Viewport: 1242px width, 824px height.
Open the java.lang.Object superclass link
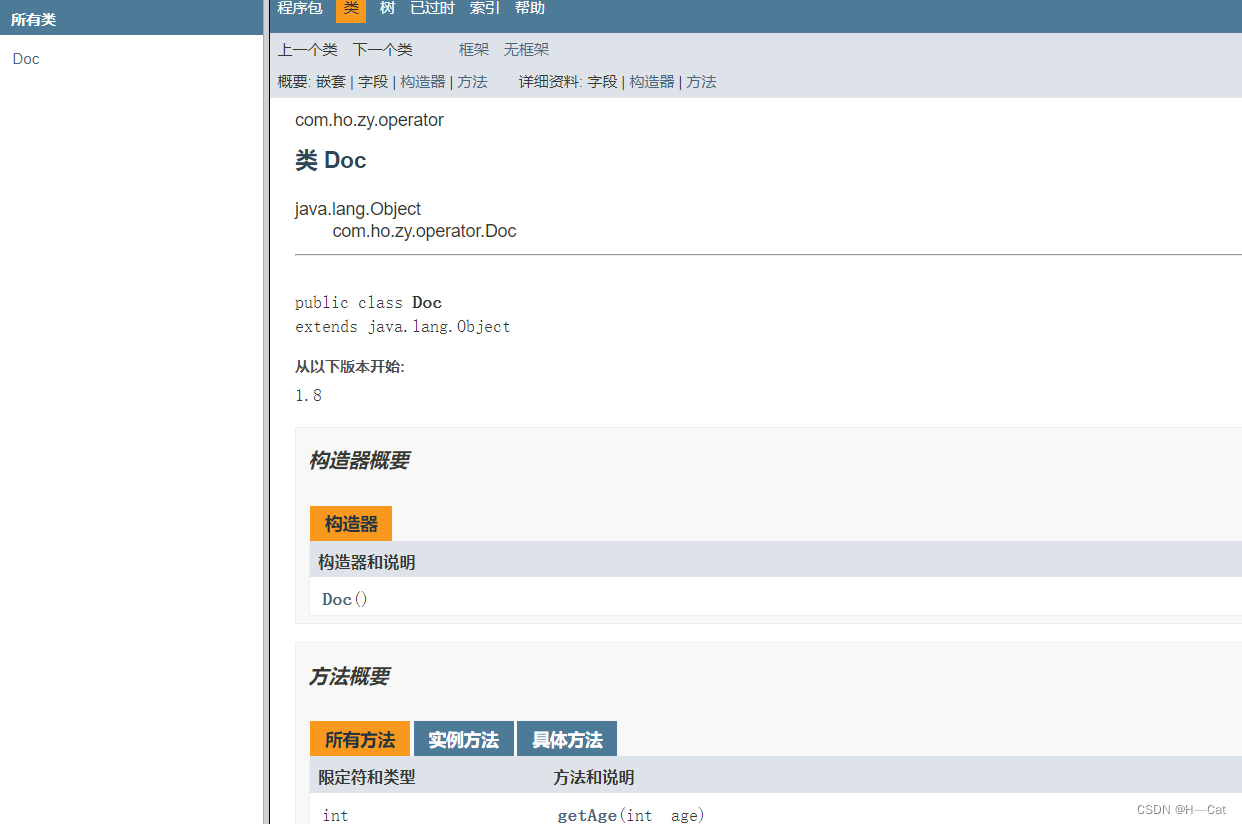(x=358, y=208)
